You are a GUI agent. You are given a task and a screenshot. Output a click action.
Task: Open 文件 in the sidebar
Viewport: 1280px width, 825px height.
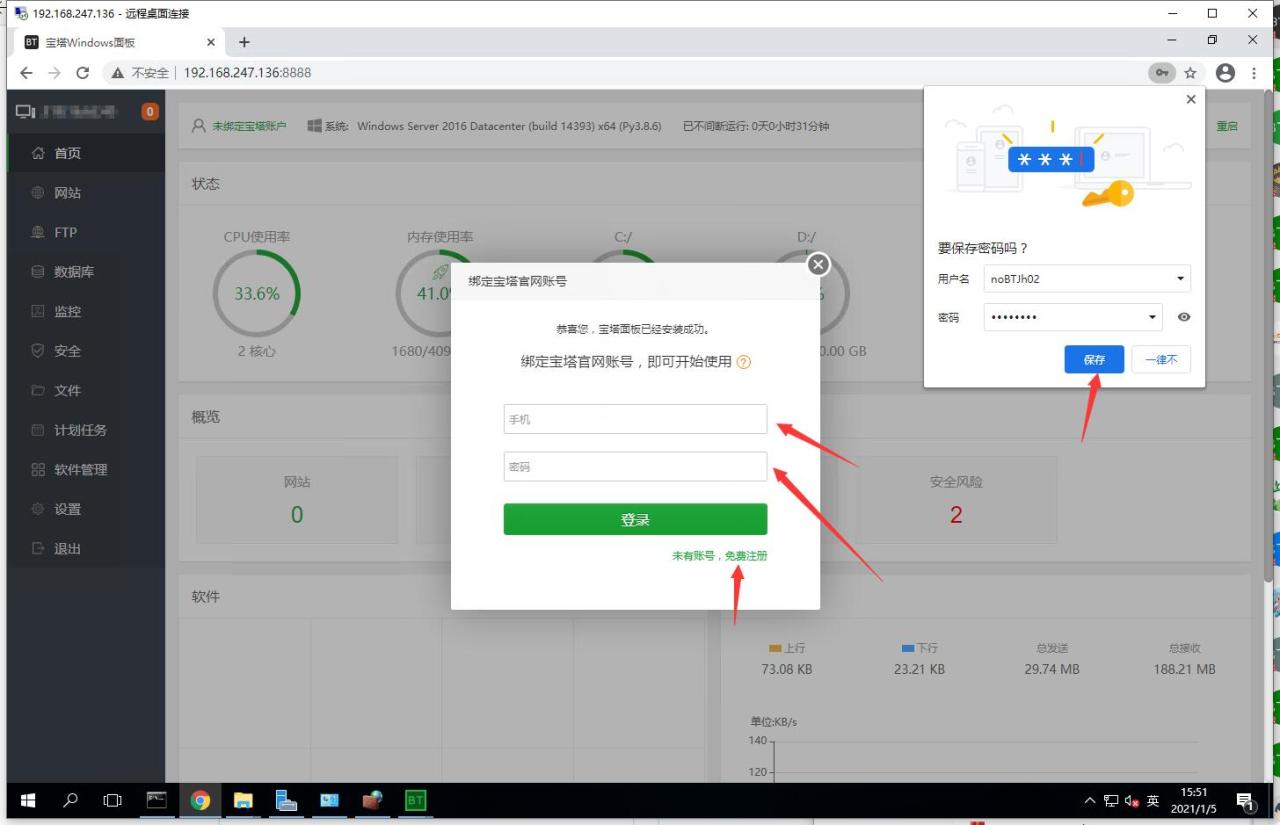coord(85,390)
